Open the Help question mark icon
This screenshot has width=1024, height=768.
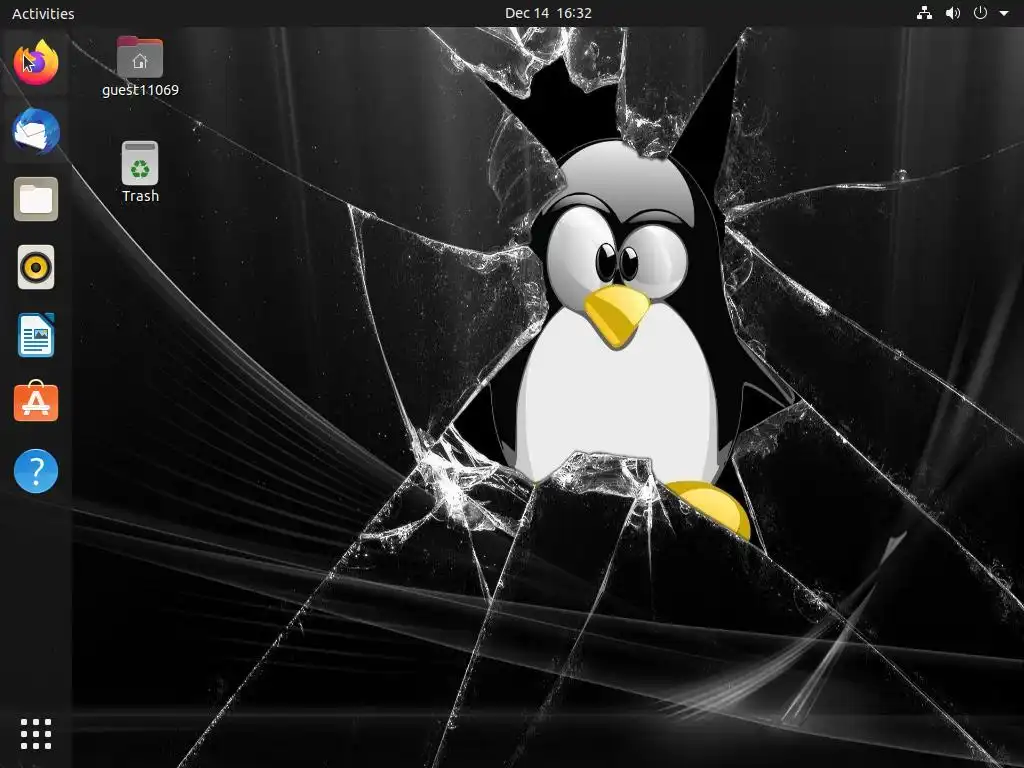pyautogui.click(x=36, y=471)
